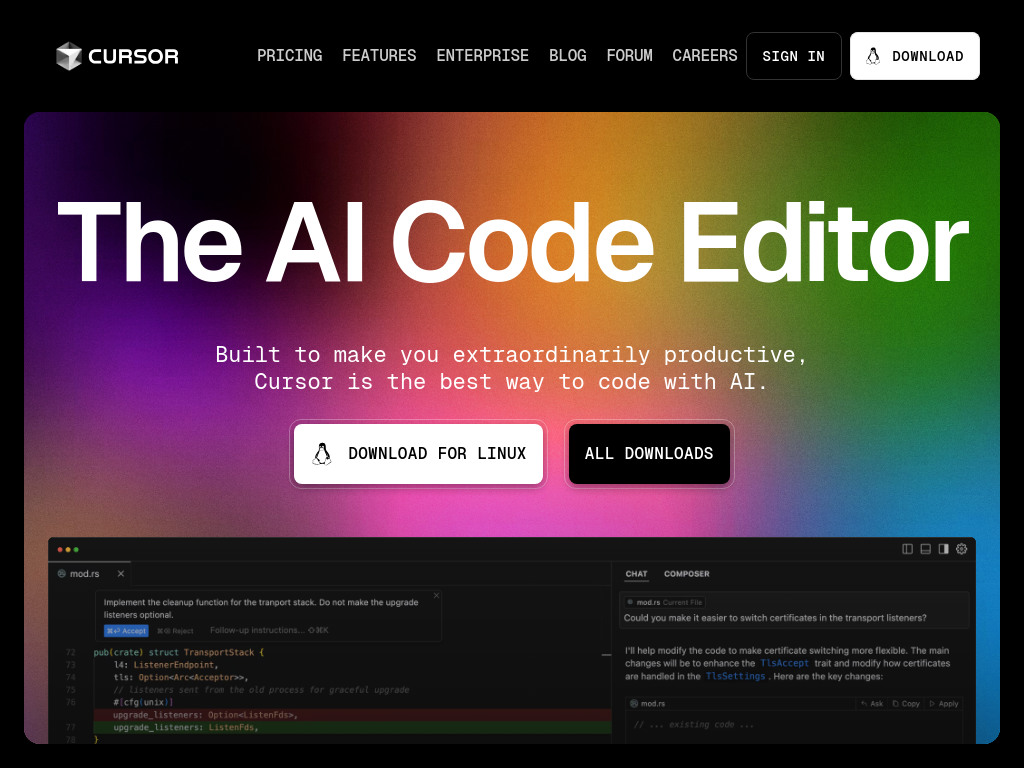Click the '// ... existing code ...' comment
This screenshot has width=1024, height=768.
pyautogui.click(x=694, y=724)
